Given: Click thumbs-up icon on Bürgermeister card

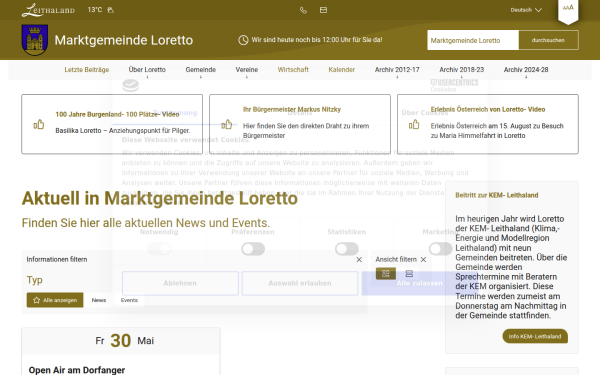Looking at the screenshot, I should [x=227, y=124].
